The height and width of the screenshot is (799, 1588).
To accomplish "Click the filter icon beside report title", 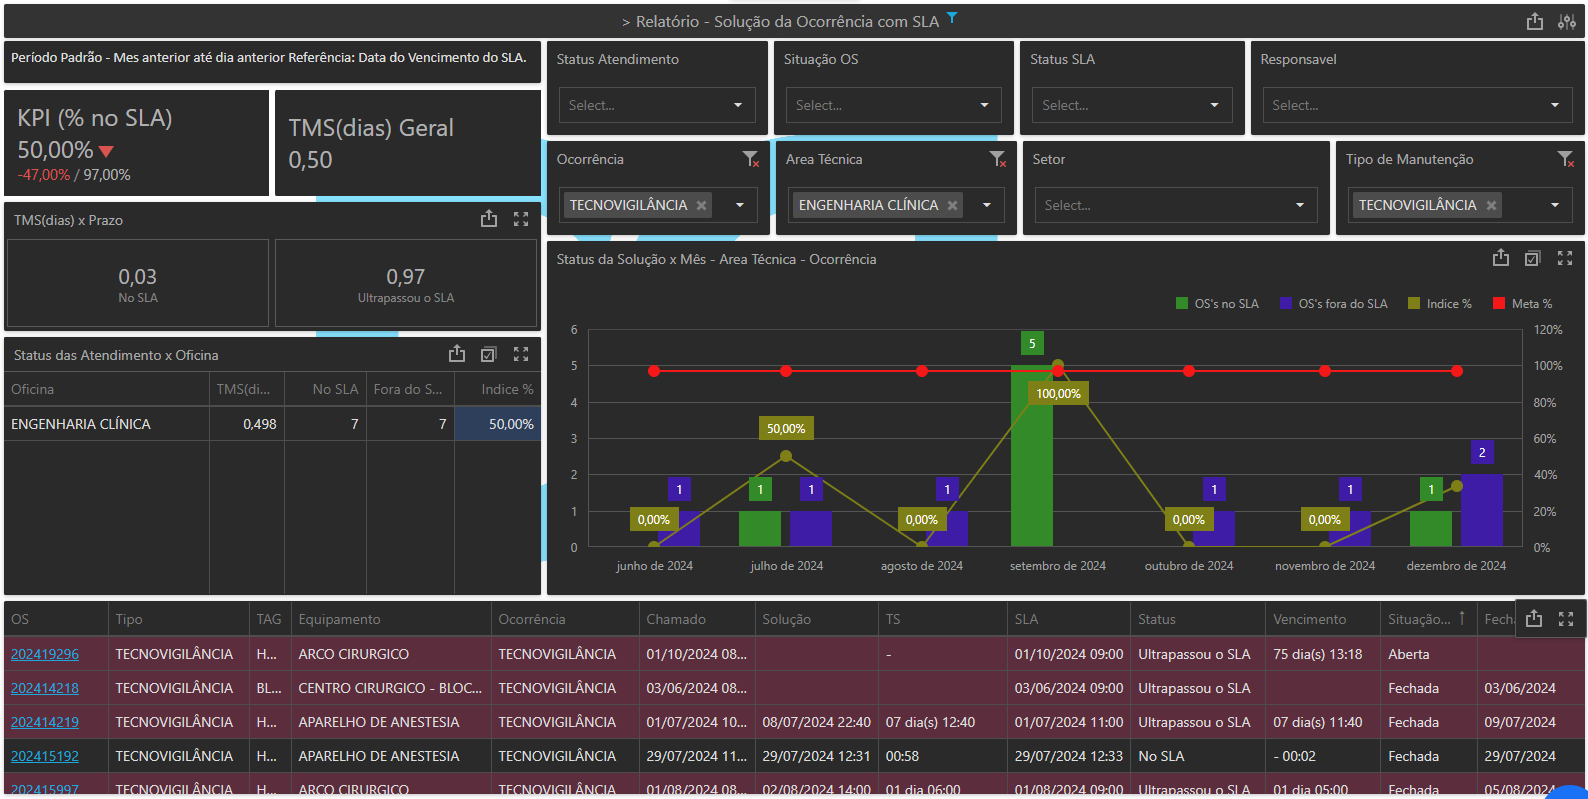I will point(952,18).
